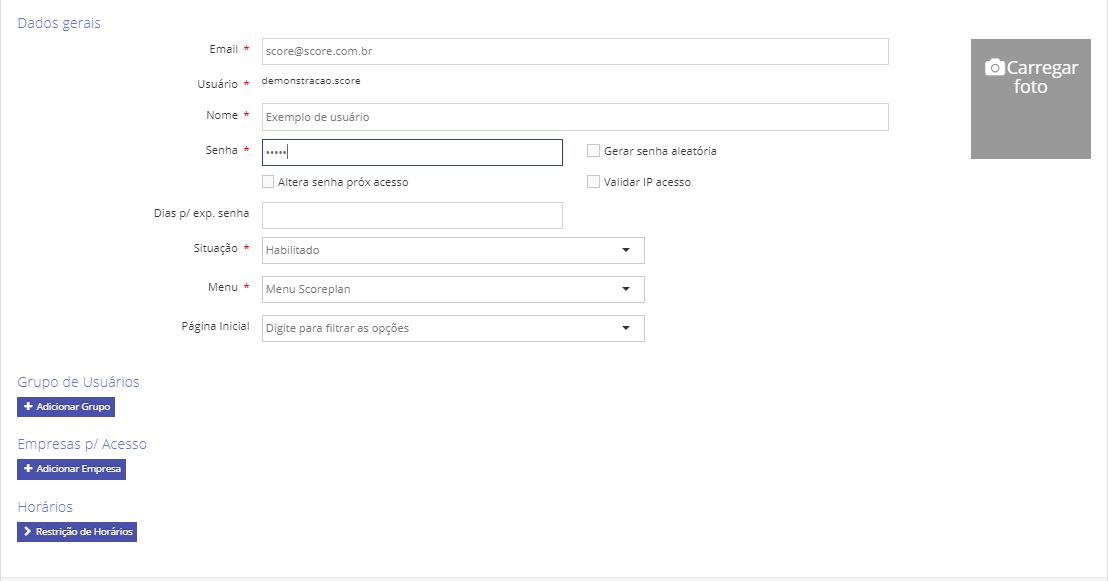Toggle Validar IP acesso checkbox

593,182
